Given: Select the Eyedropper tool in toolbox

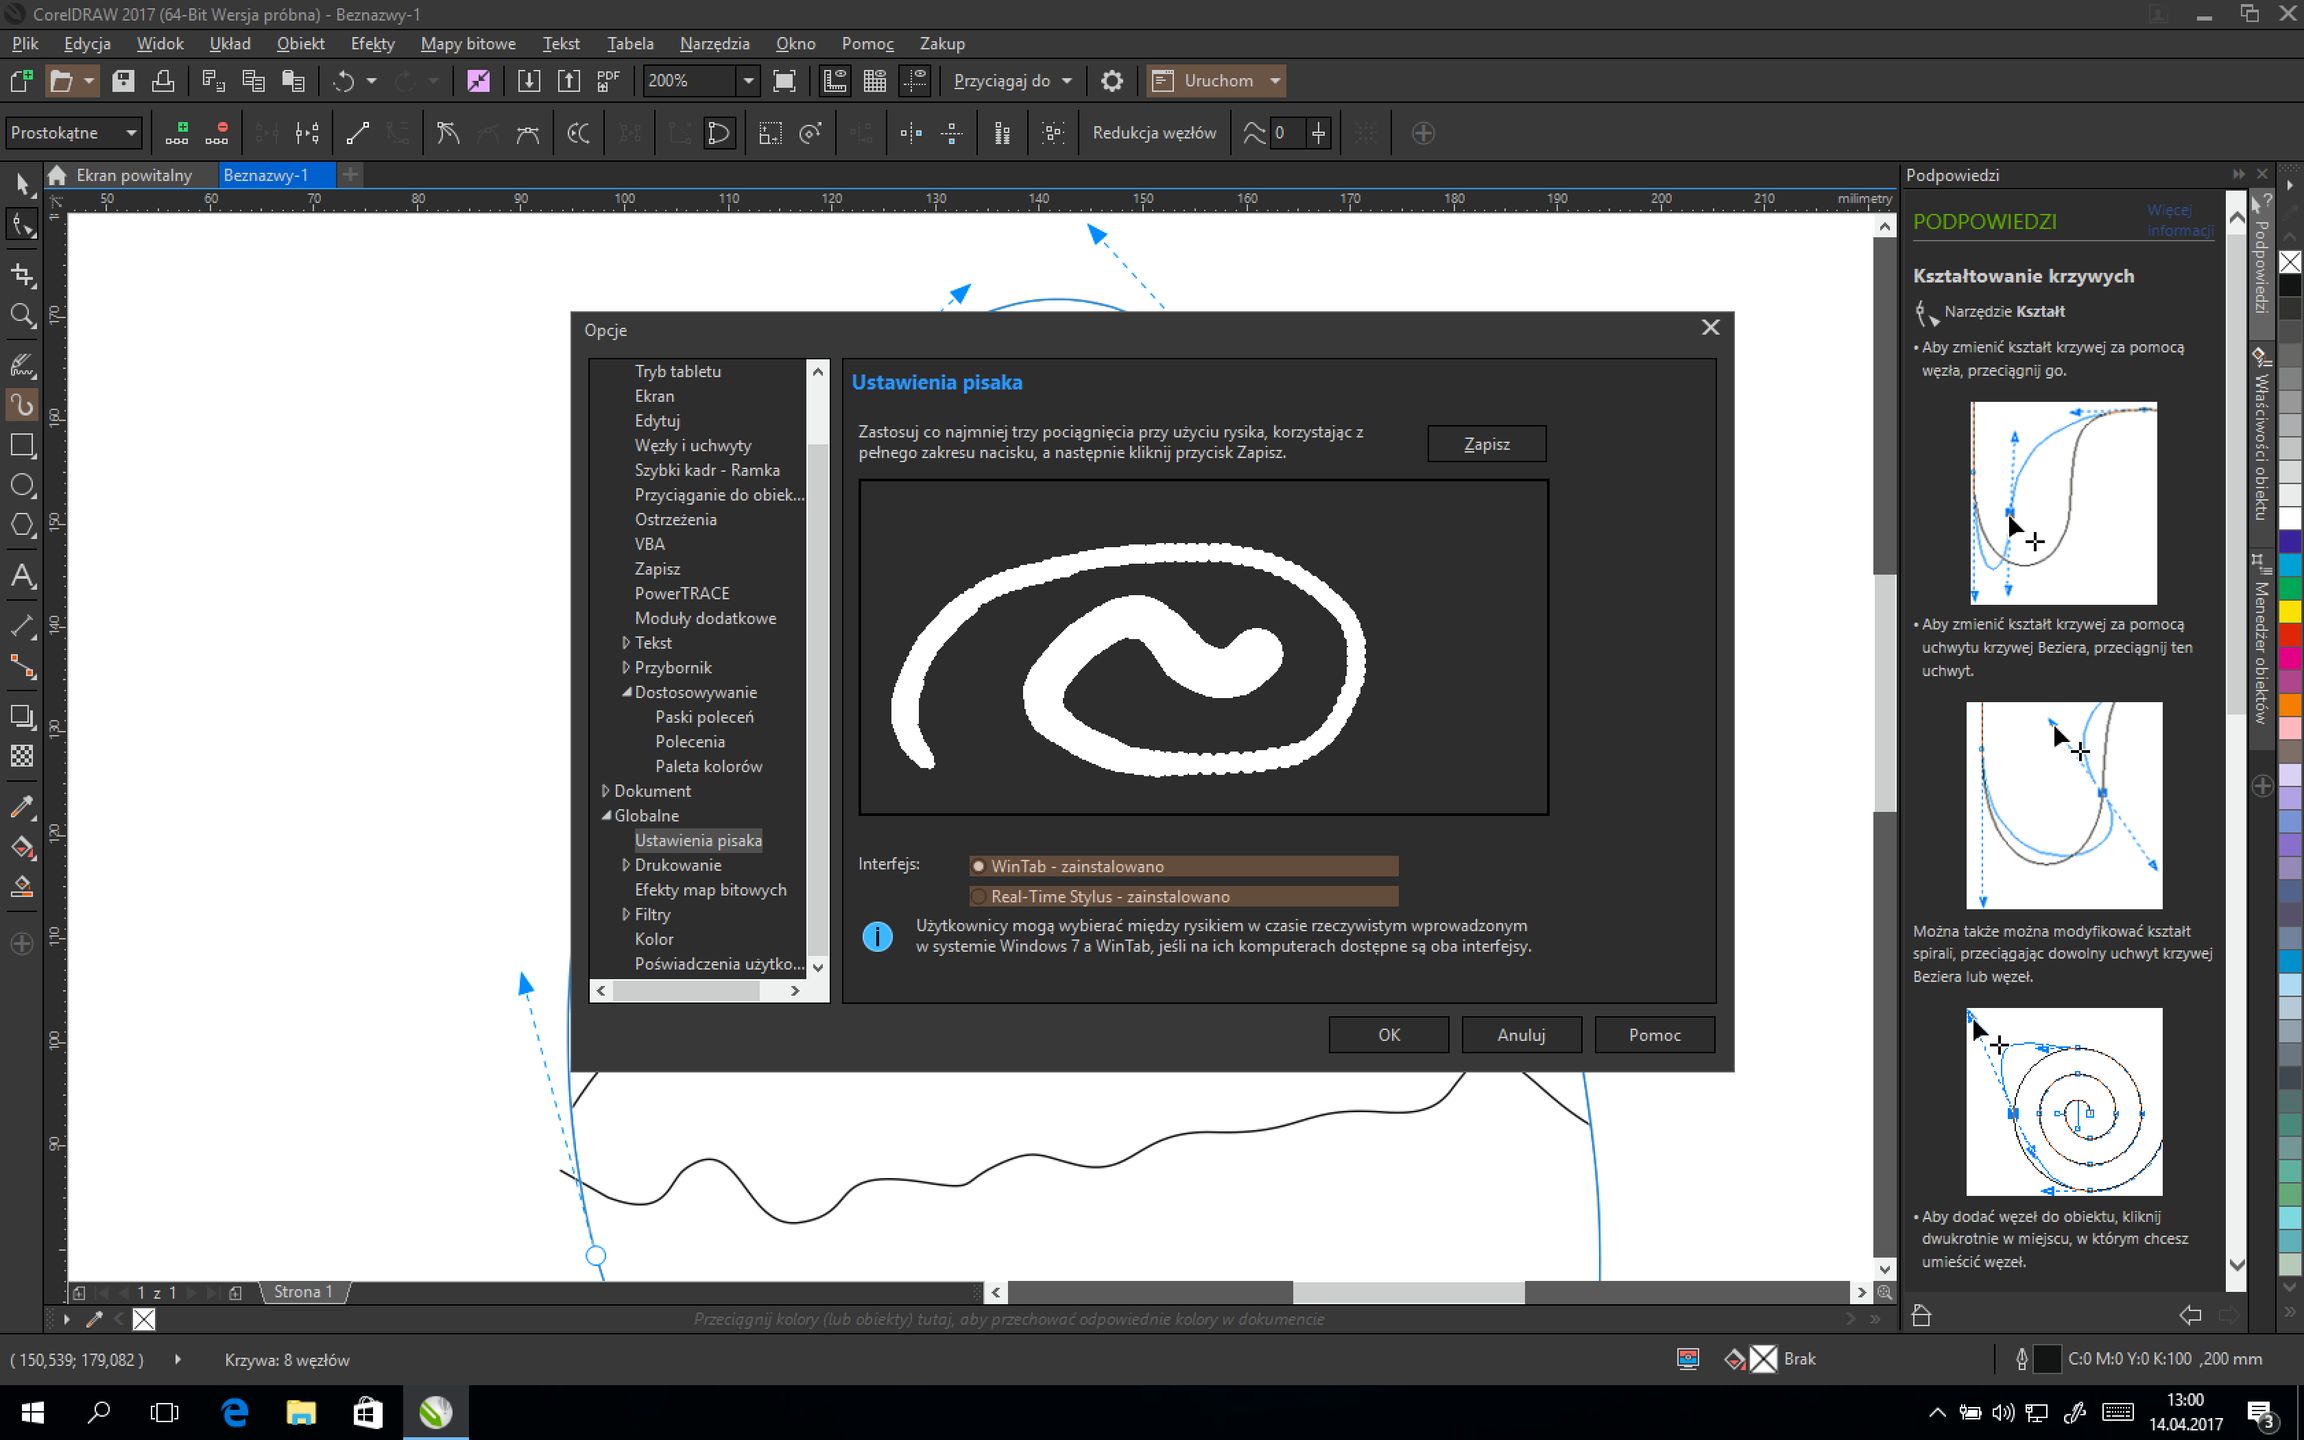Looking at the screenshot, I should [22, 806].
